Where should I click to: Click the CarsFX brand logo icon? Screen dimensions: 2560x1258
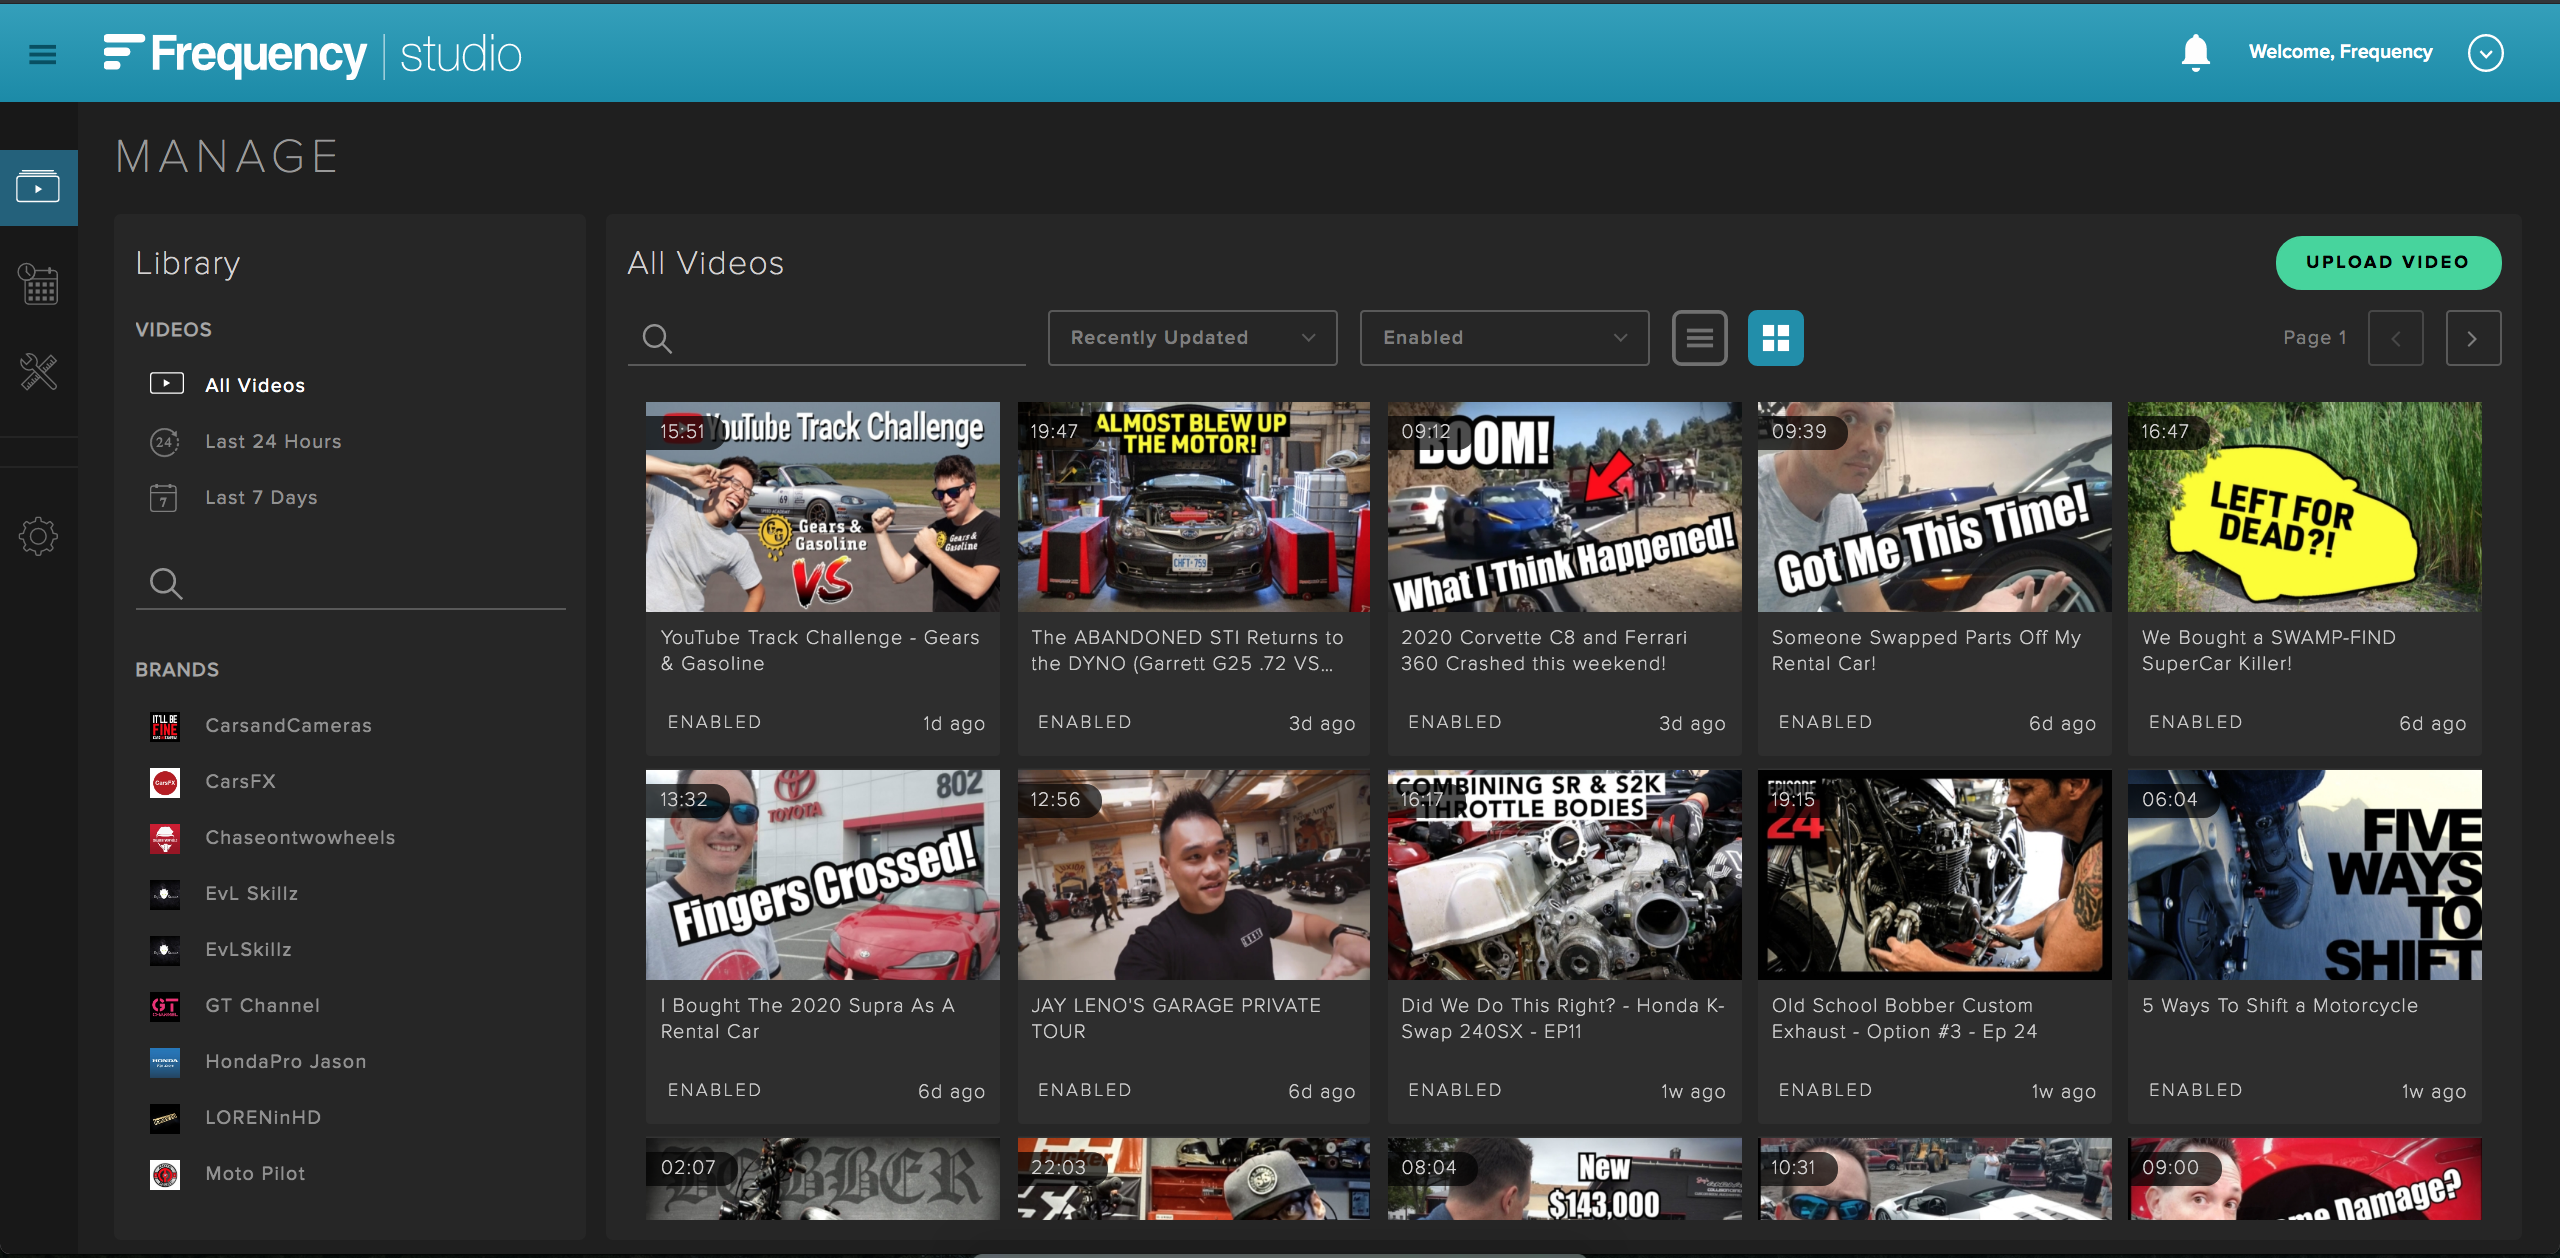[165, 782]
